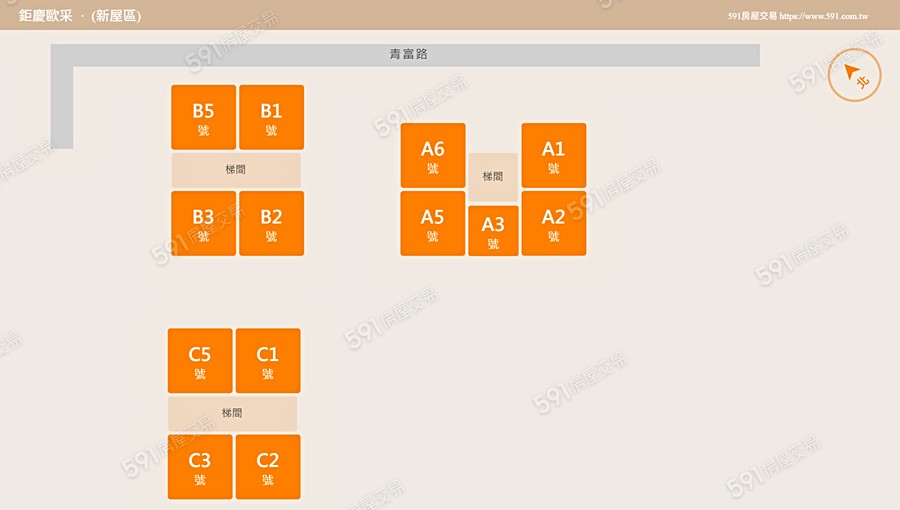This screenshot has height=510, width=900.
Task: Click the 鉅慶歡采 (新屋區) title
Action: point(80,16)
